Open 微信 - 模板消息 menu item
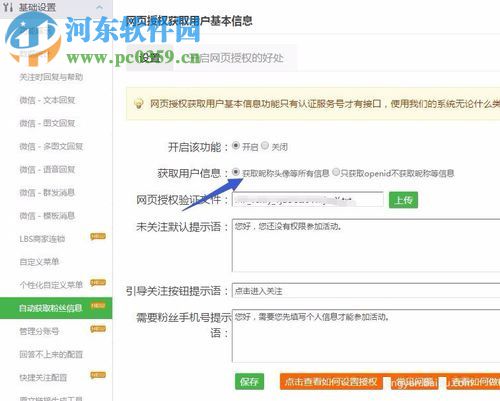Image resolution: width=500 pixels, height=401 pixels. click(47, 216)
